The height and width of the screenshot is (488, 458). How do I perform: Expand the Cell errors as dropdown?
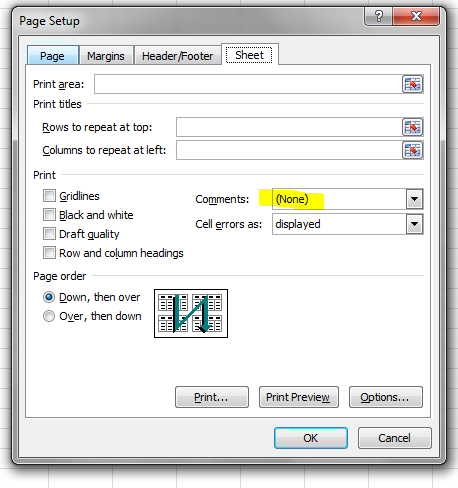click(x=415, y=224)
